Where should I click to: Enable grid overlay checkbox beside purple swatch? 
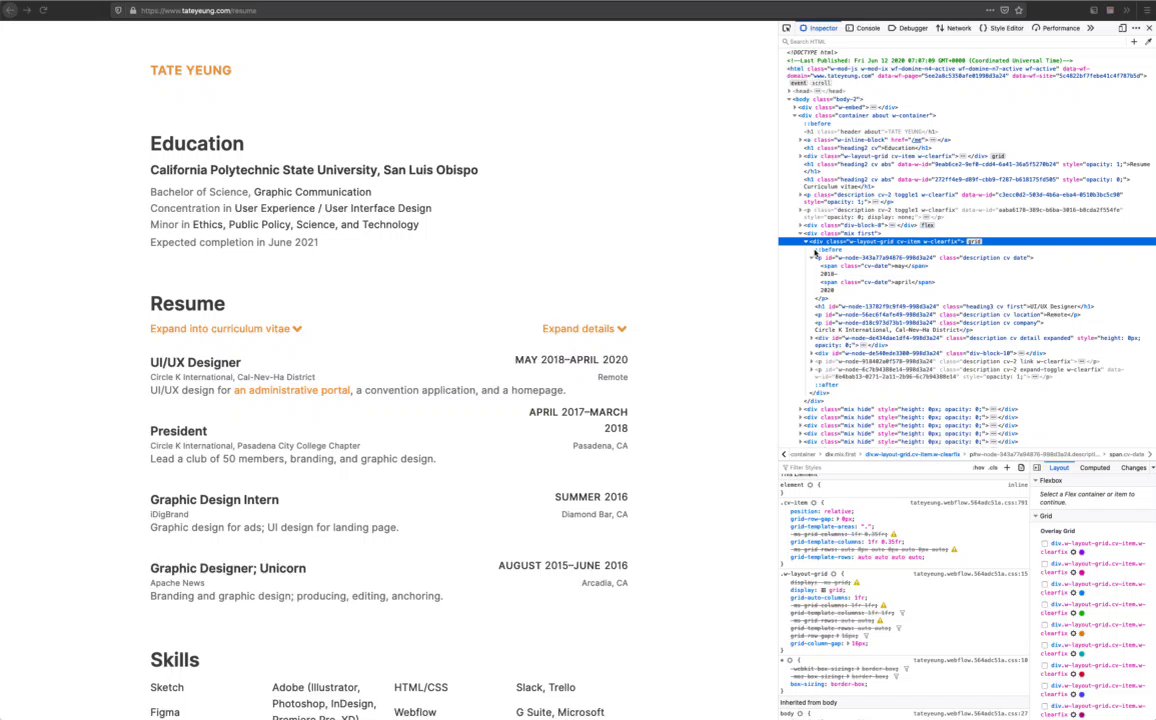(1045, 544)
